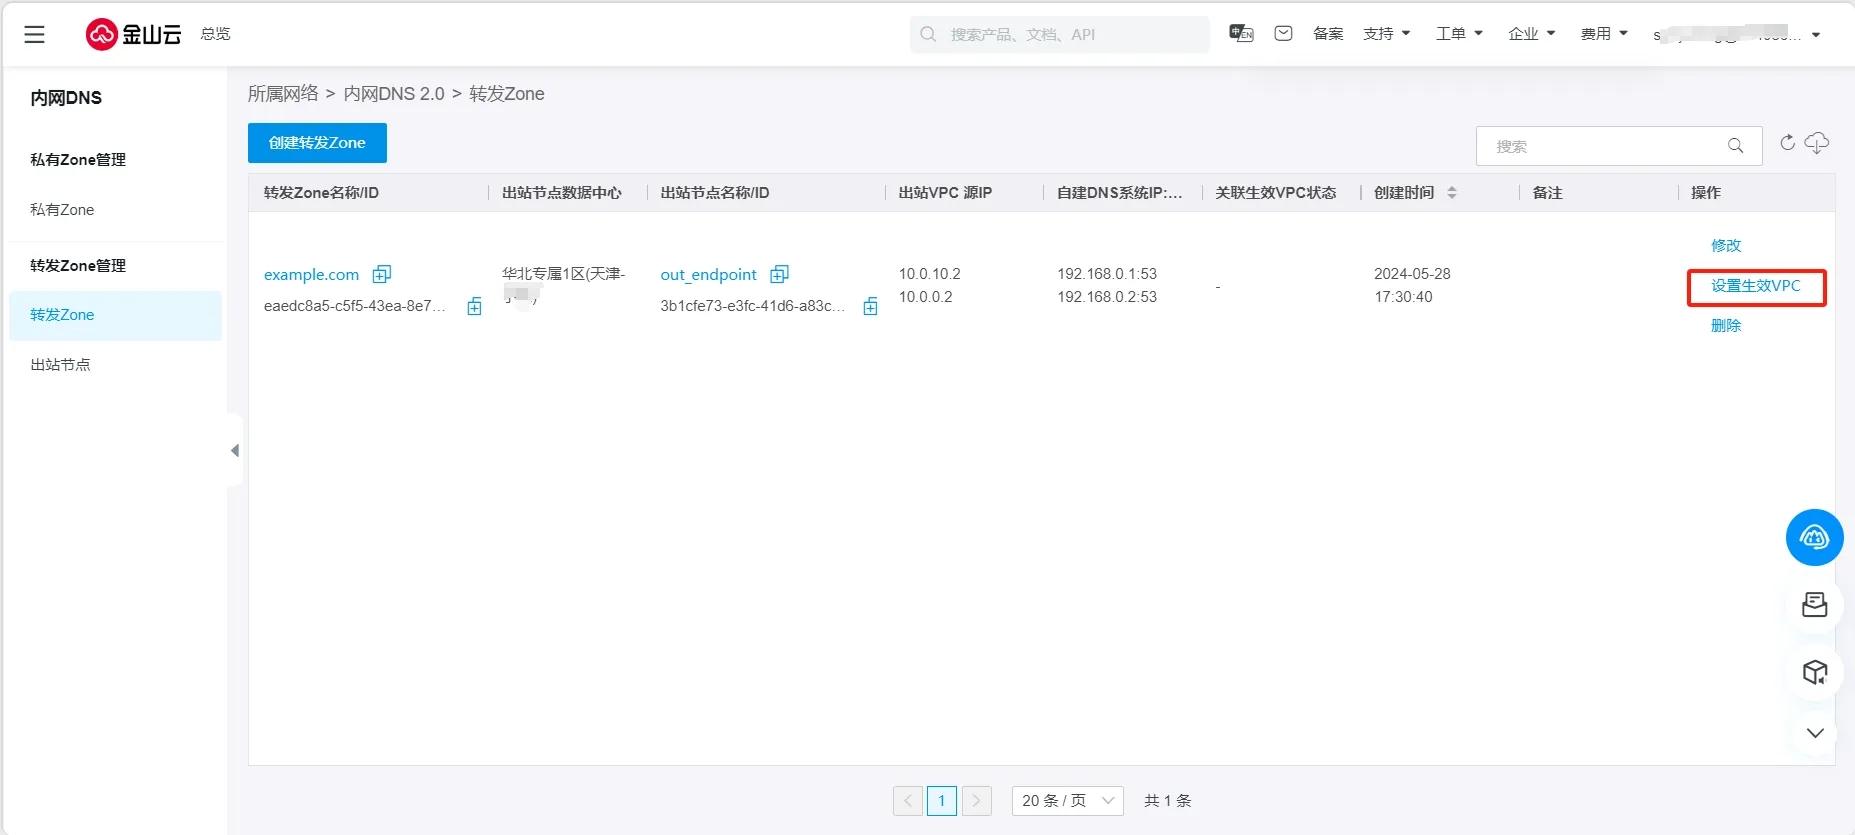Expand the 费用 dropdown menu
This screenshot has width=1855, height=835.
pyautogui.click(x=1603, y=34)
